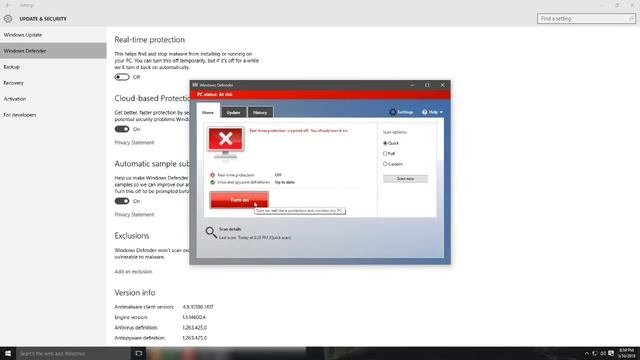
Task: Show hidden system tray icons
Action: (587, 353)
